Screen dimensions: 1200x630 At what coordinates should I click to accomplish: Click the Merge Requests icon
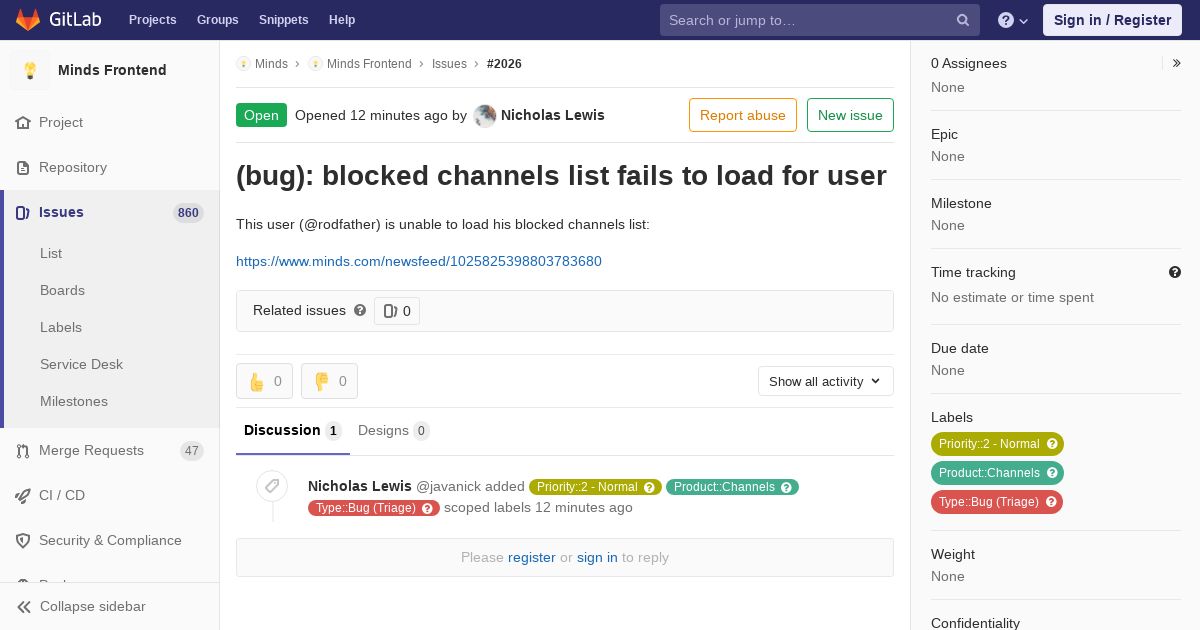pos(23,451)
